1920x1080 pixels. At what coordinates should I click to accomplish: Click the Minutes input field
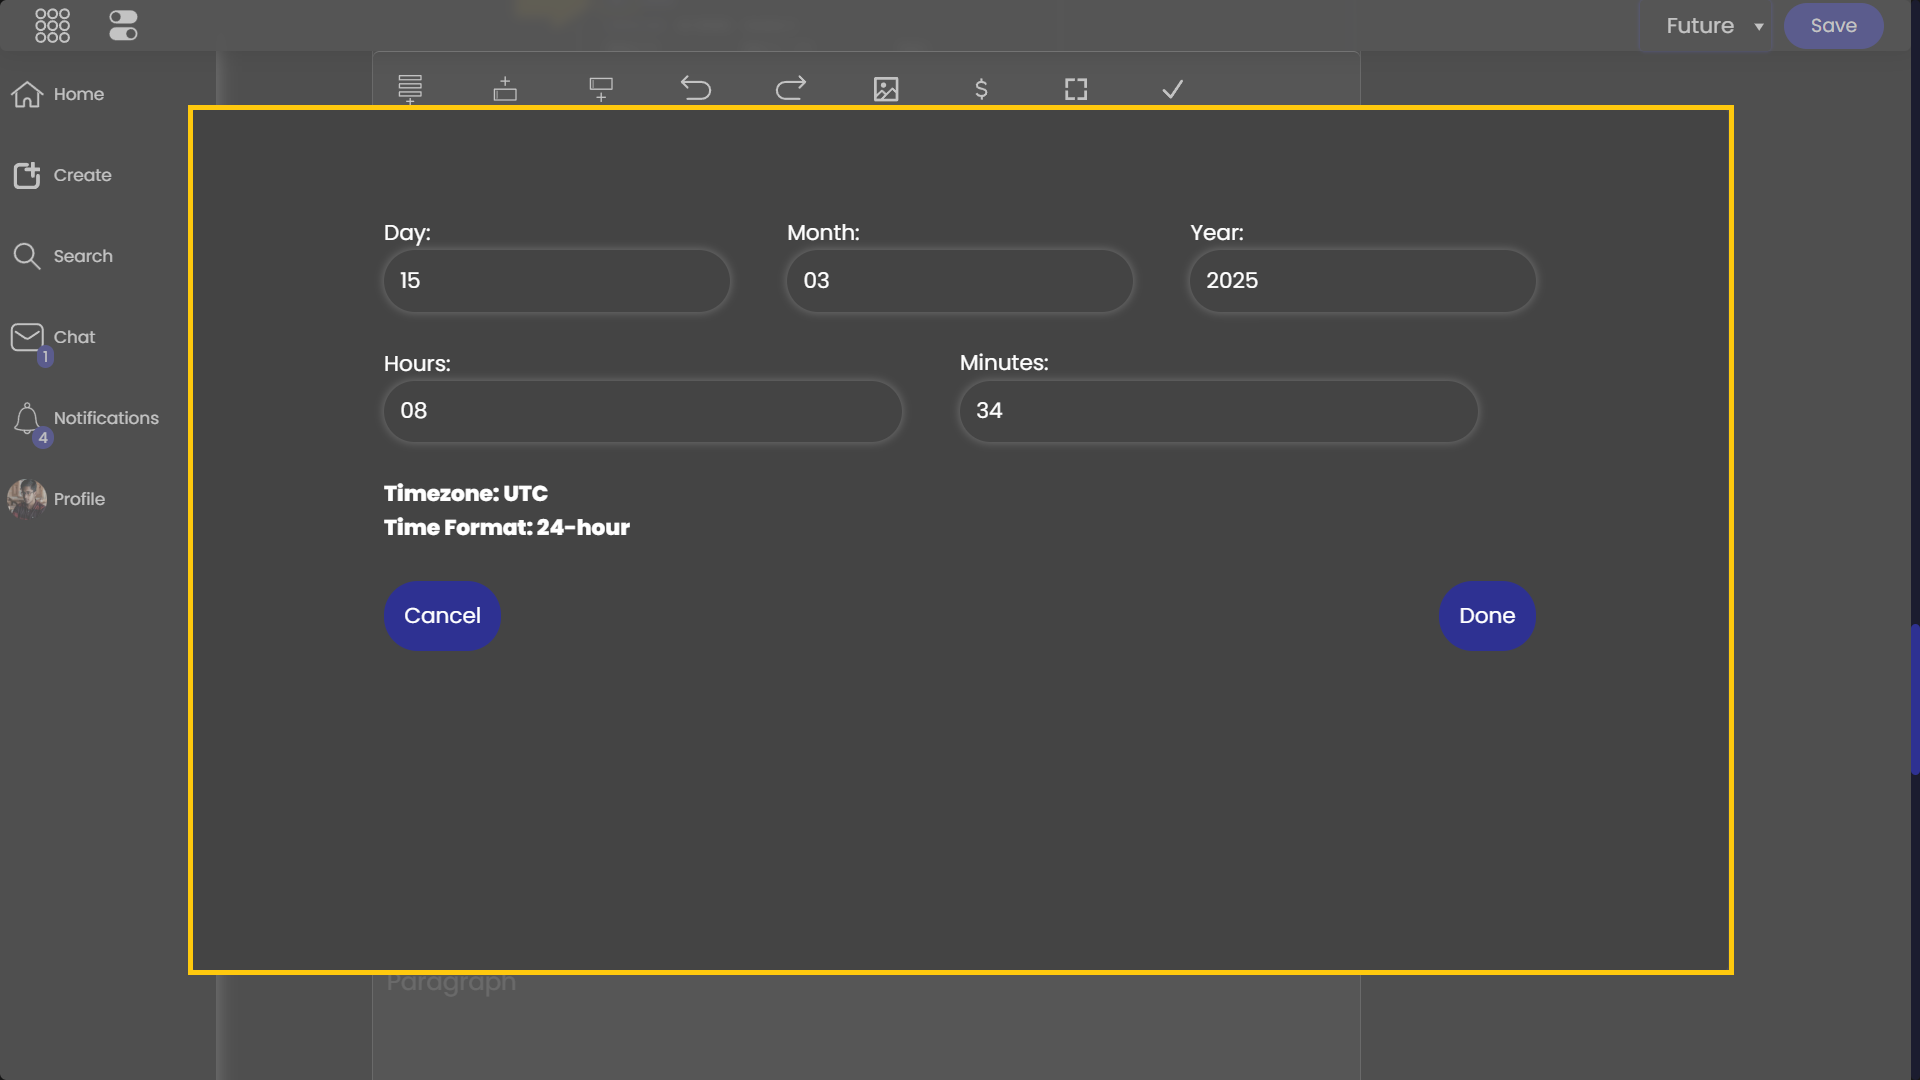tap(1219, 411)
